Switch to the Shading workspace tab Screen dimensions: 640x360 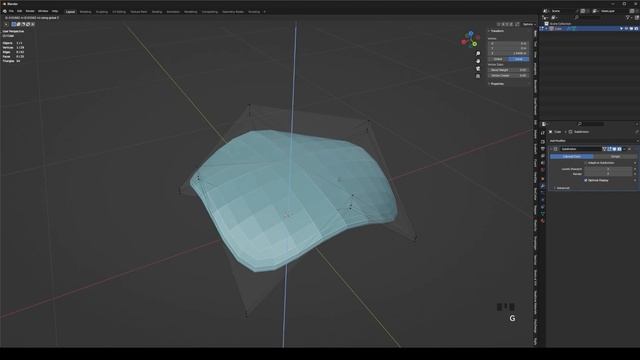tap(157, 12)
